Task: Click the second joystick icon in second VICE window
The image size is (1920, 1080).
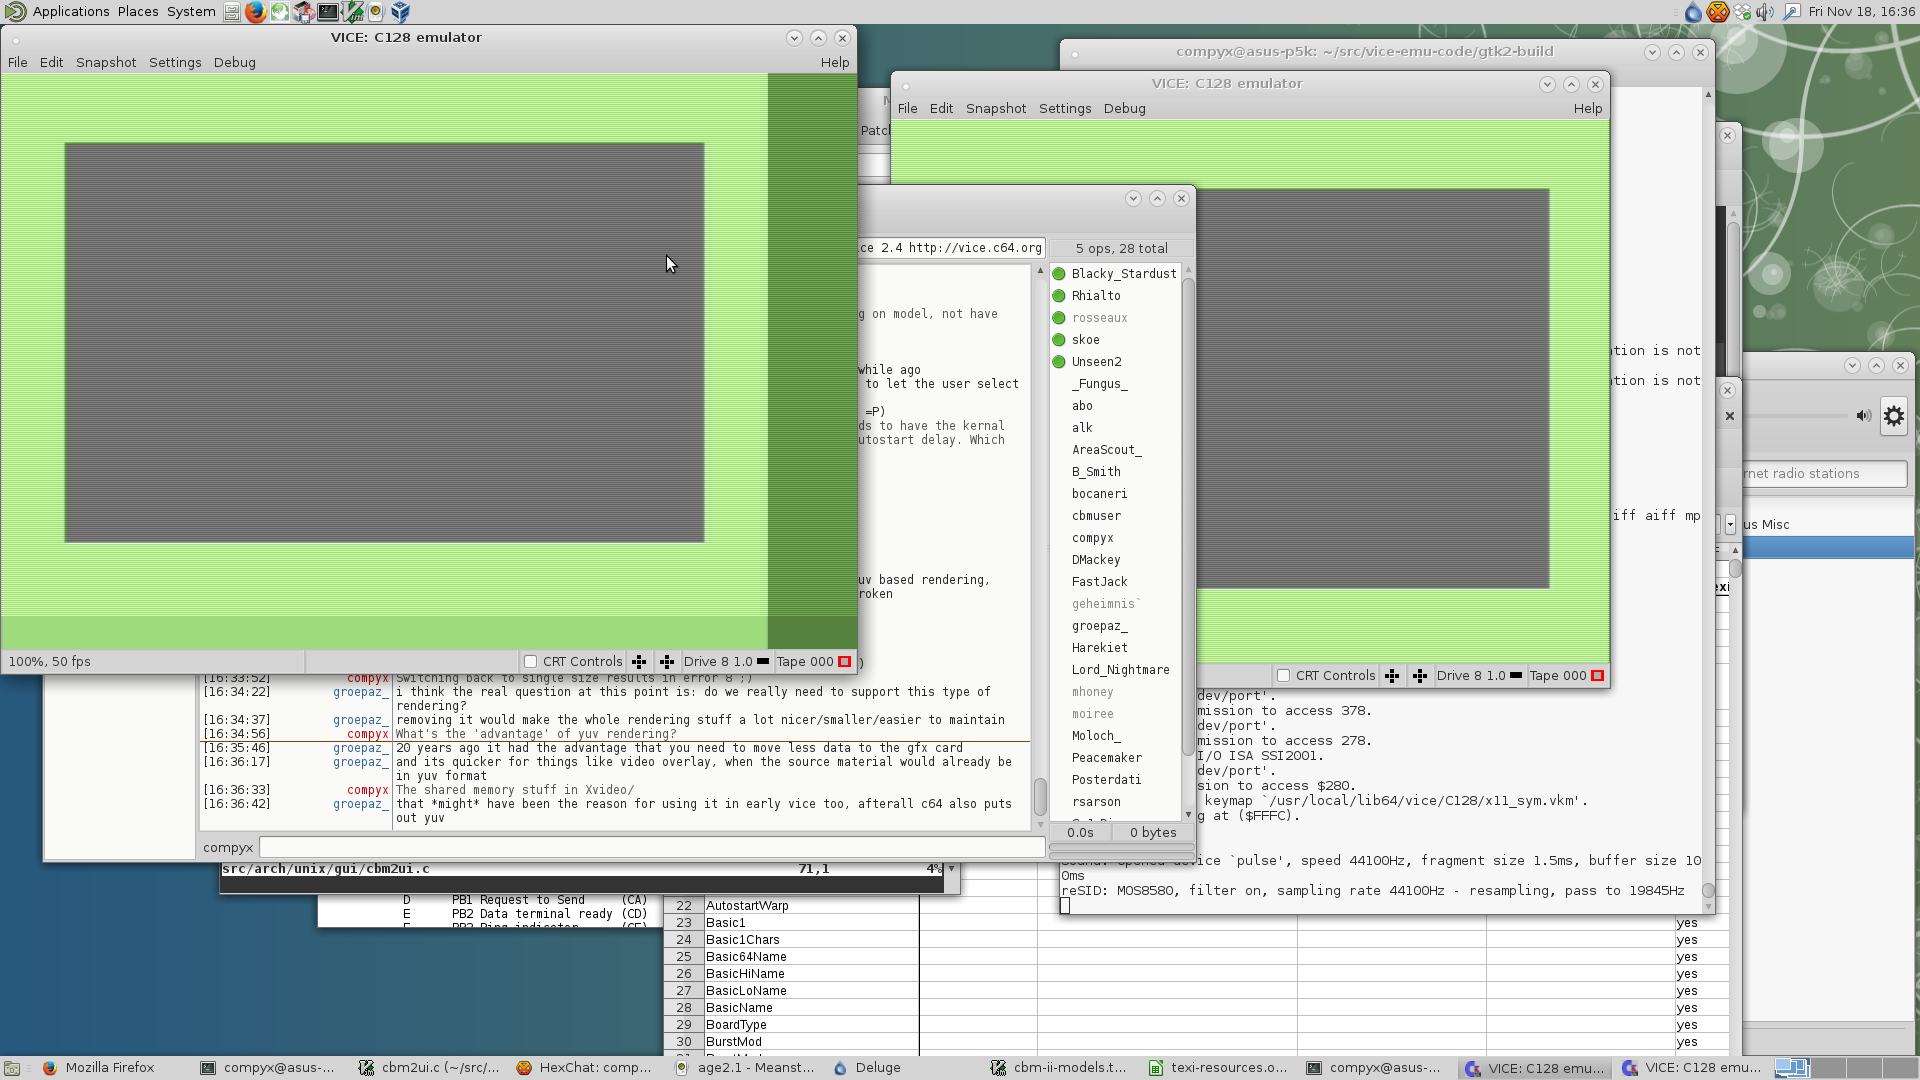Action: click(1420, 676)
